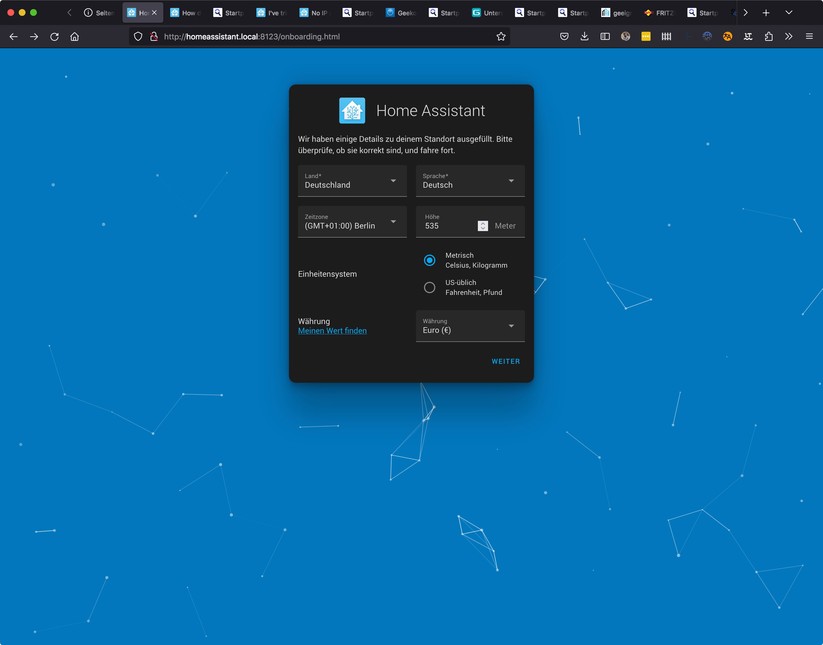The width and height of the screenshot is (823, 645).
Task: Reload the page with the refresh icon
Action: (x=53, y=36)
